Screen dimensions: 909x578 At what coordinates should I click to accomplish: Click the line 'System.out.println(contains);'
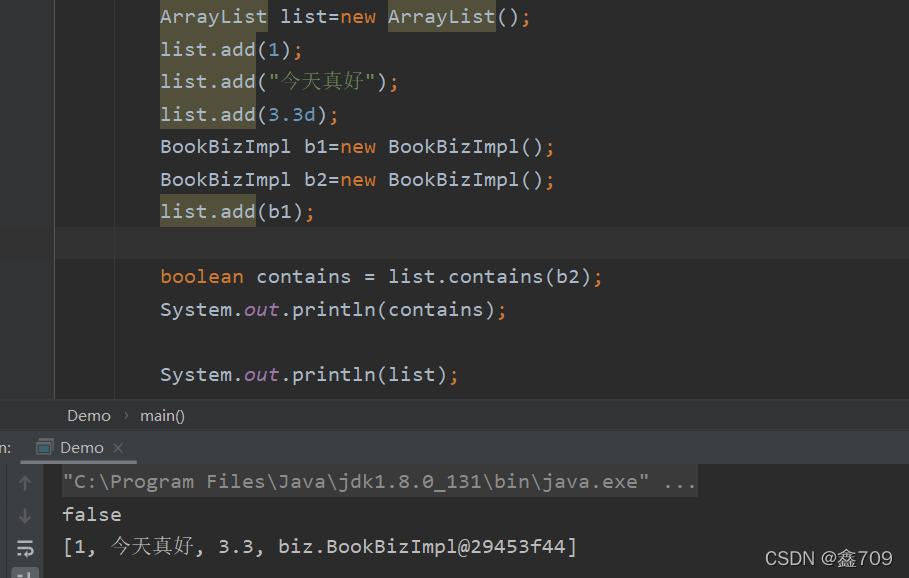point(333,310)
